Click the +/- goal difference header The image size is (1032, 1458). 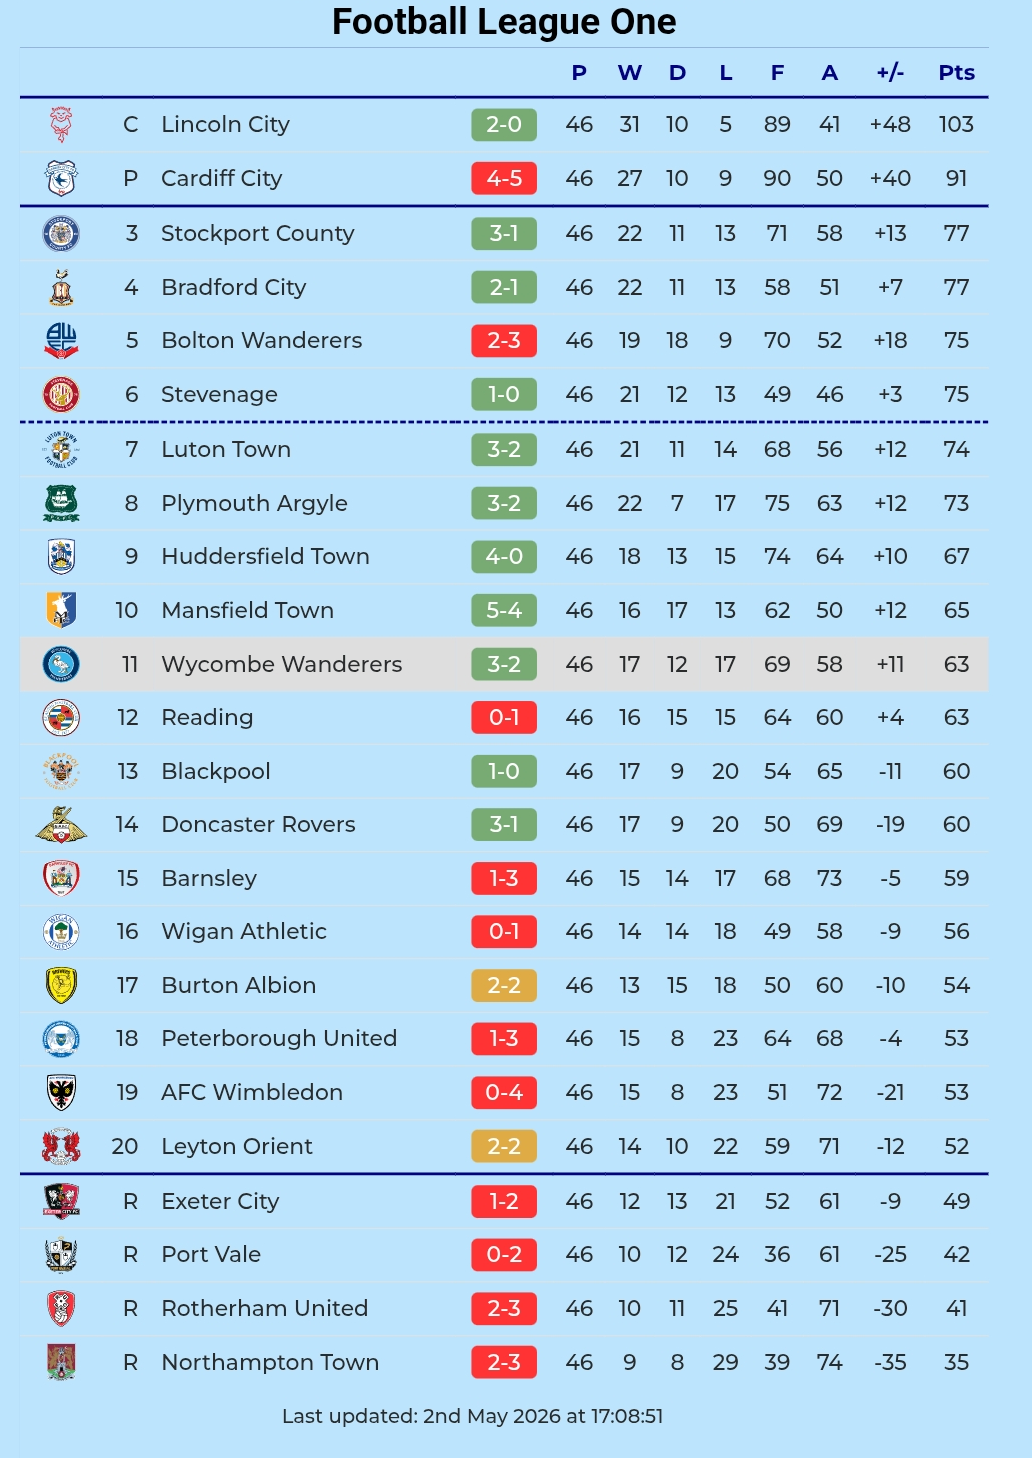pos(890,72)
